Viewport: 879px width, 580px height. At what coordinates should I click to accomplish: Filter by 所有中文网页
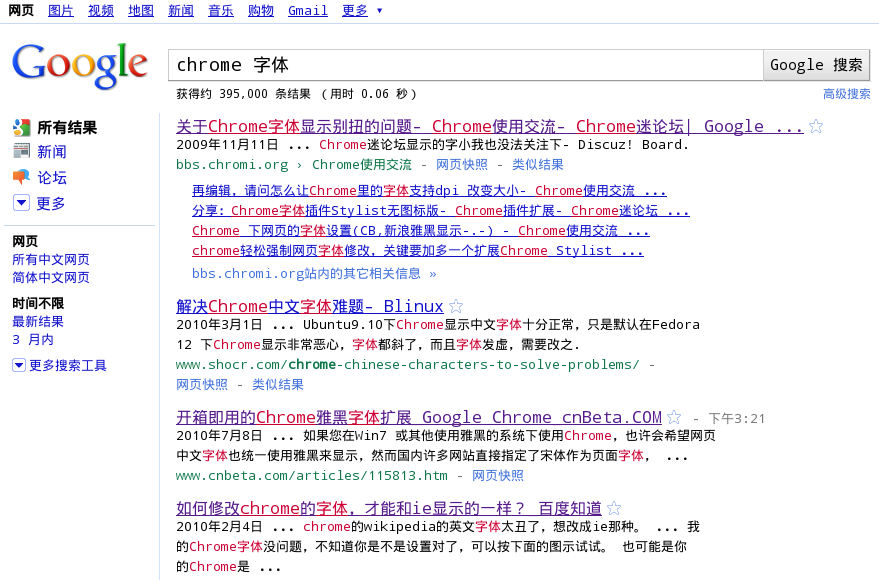point(51,259)
